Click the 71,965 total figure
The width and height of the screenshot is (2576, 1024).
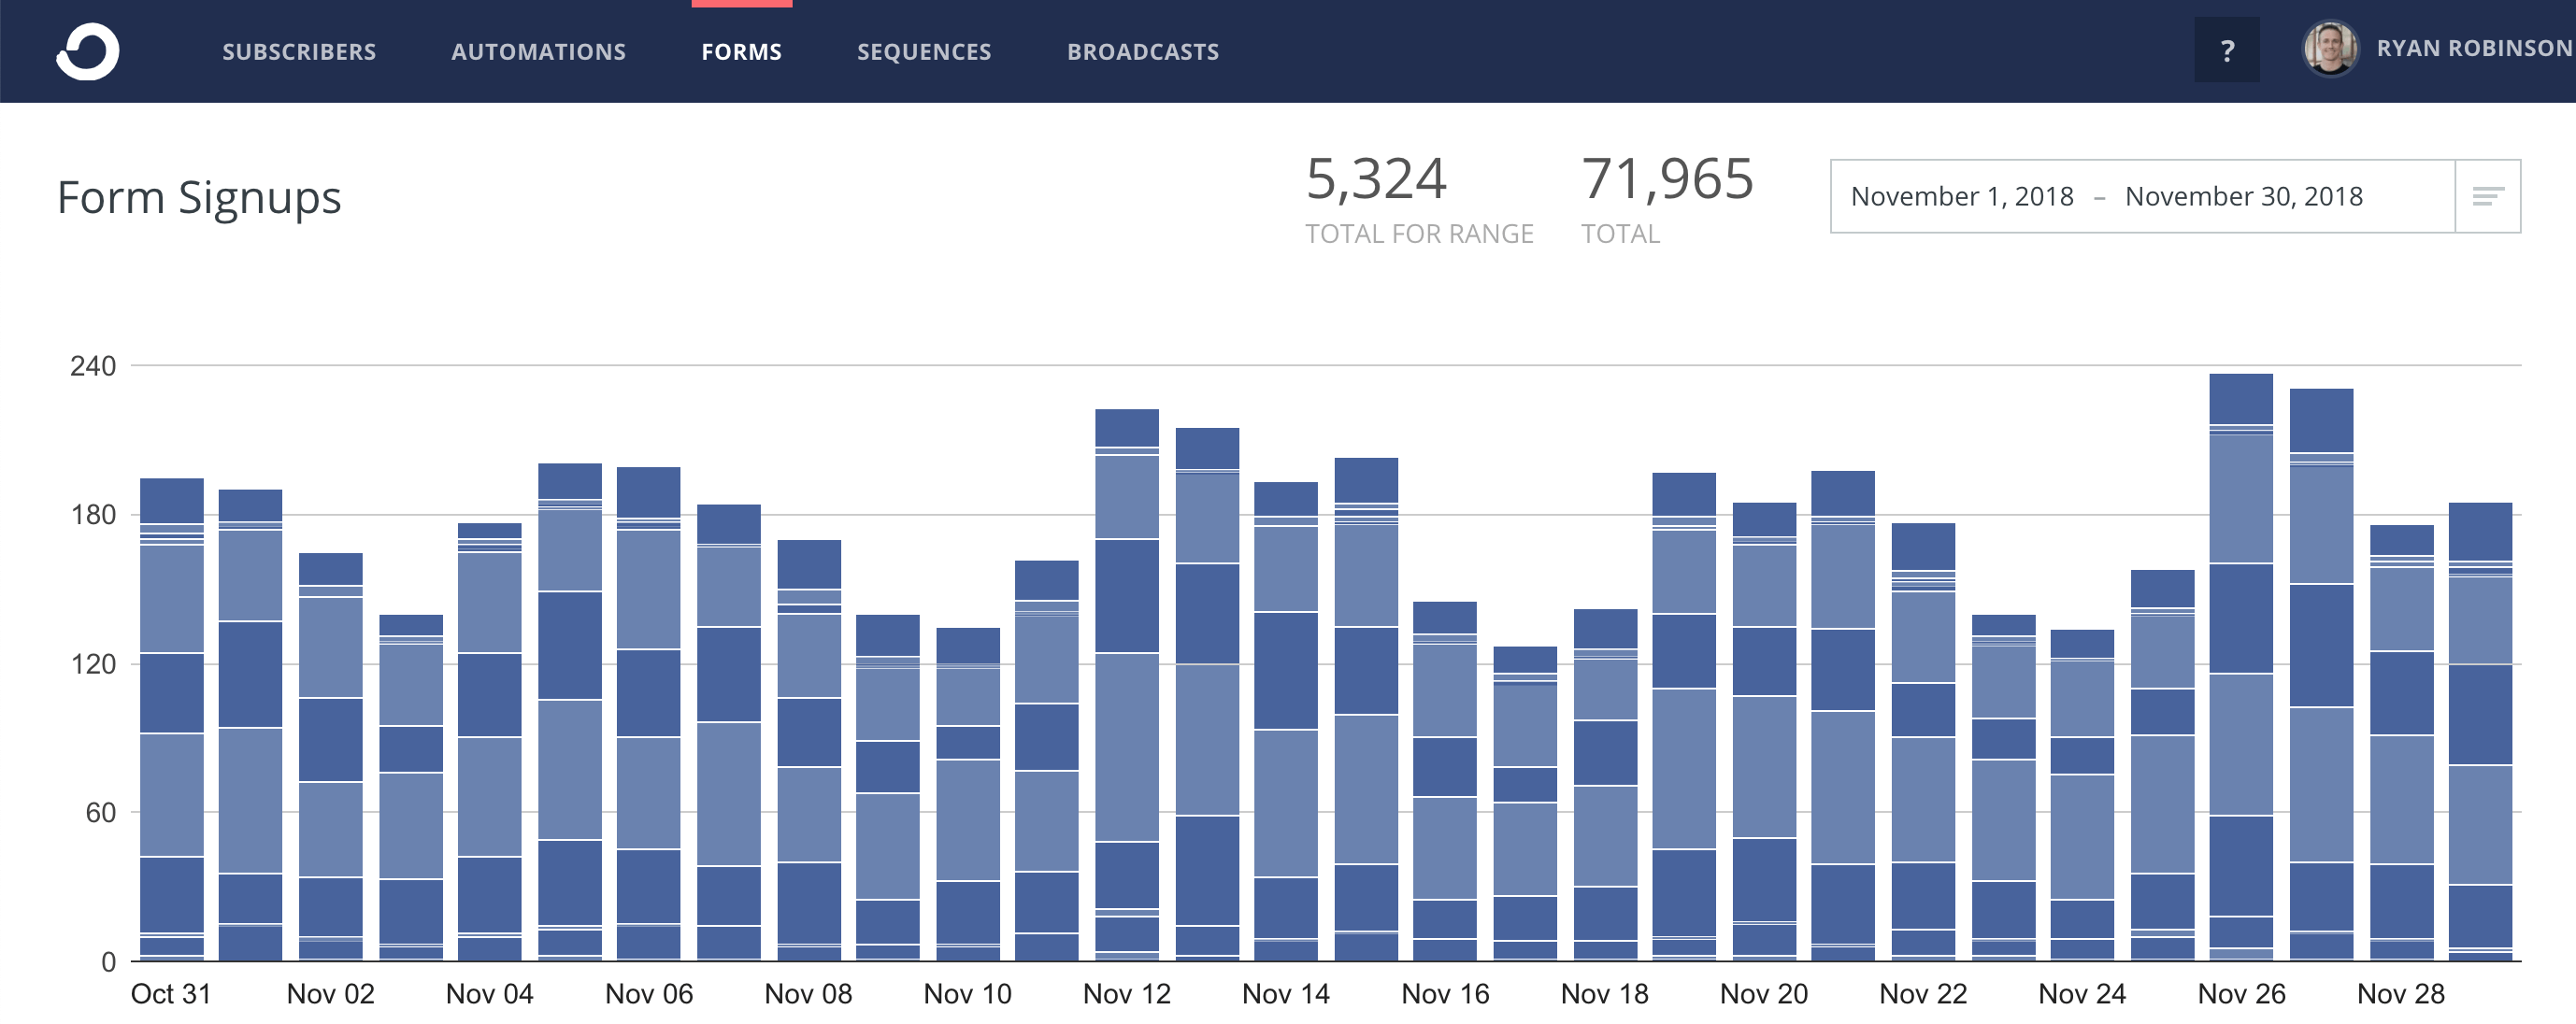tap(1667, 179)
